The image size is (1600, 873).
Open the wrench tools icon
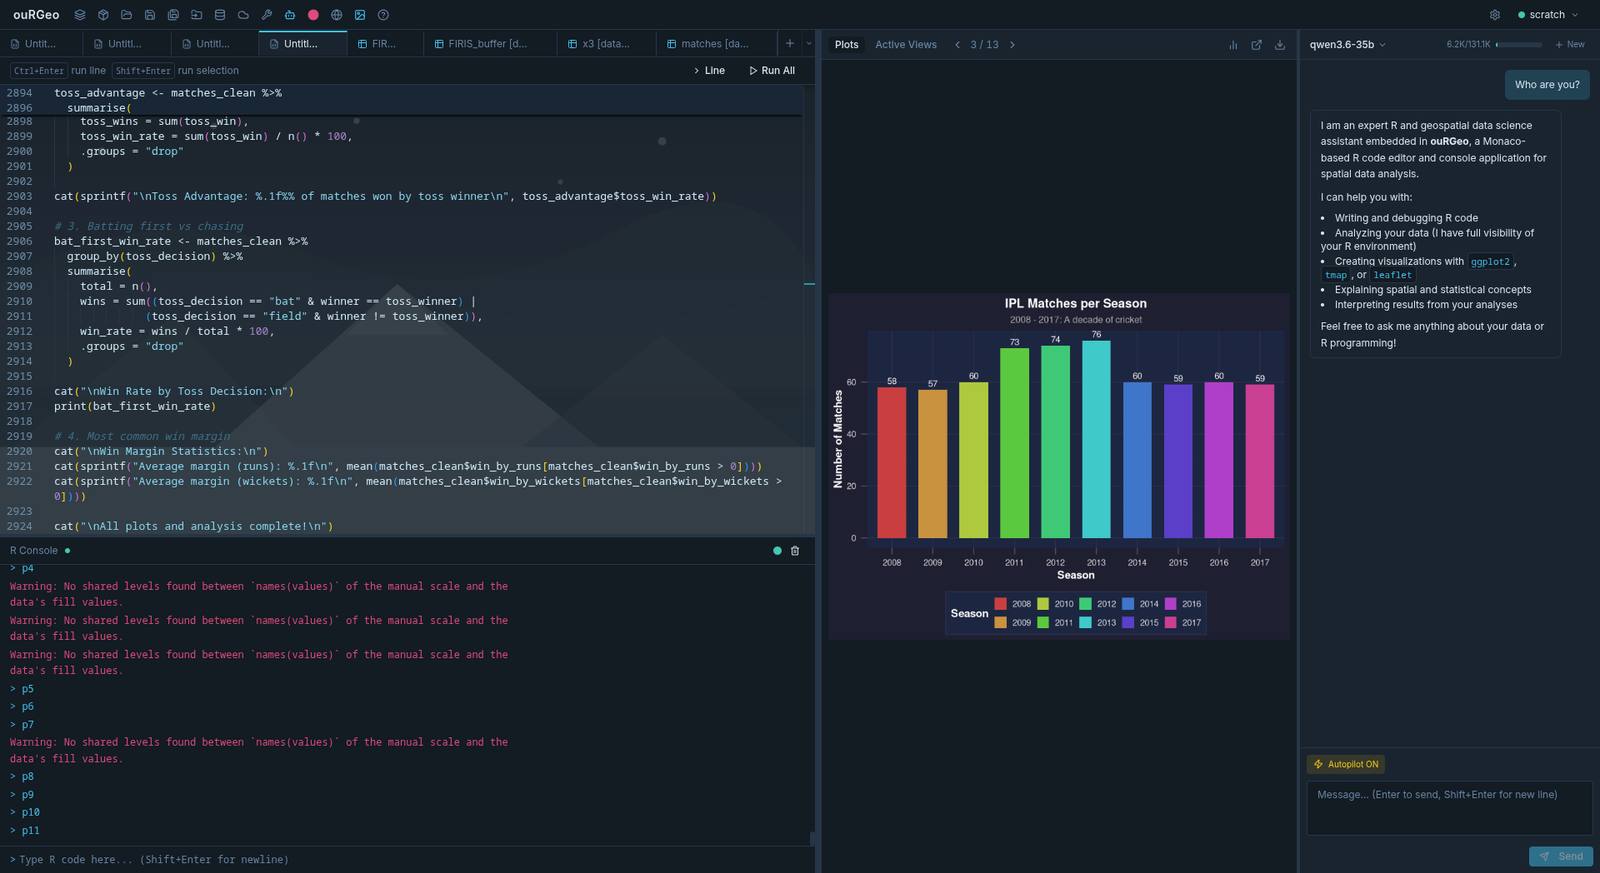267,15
